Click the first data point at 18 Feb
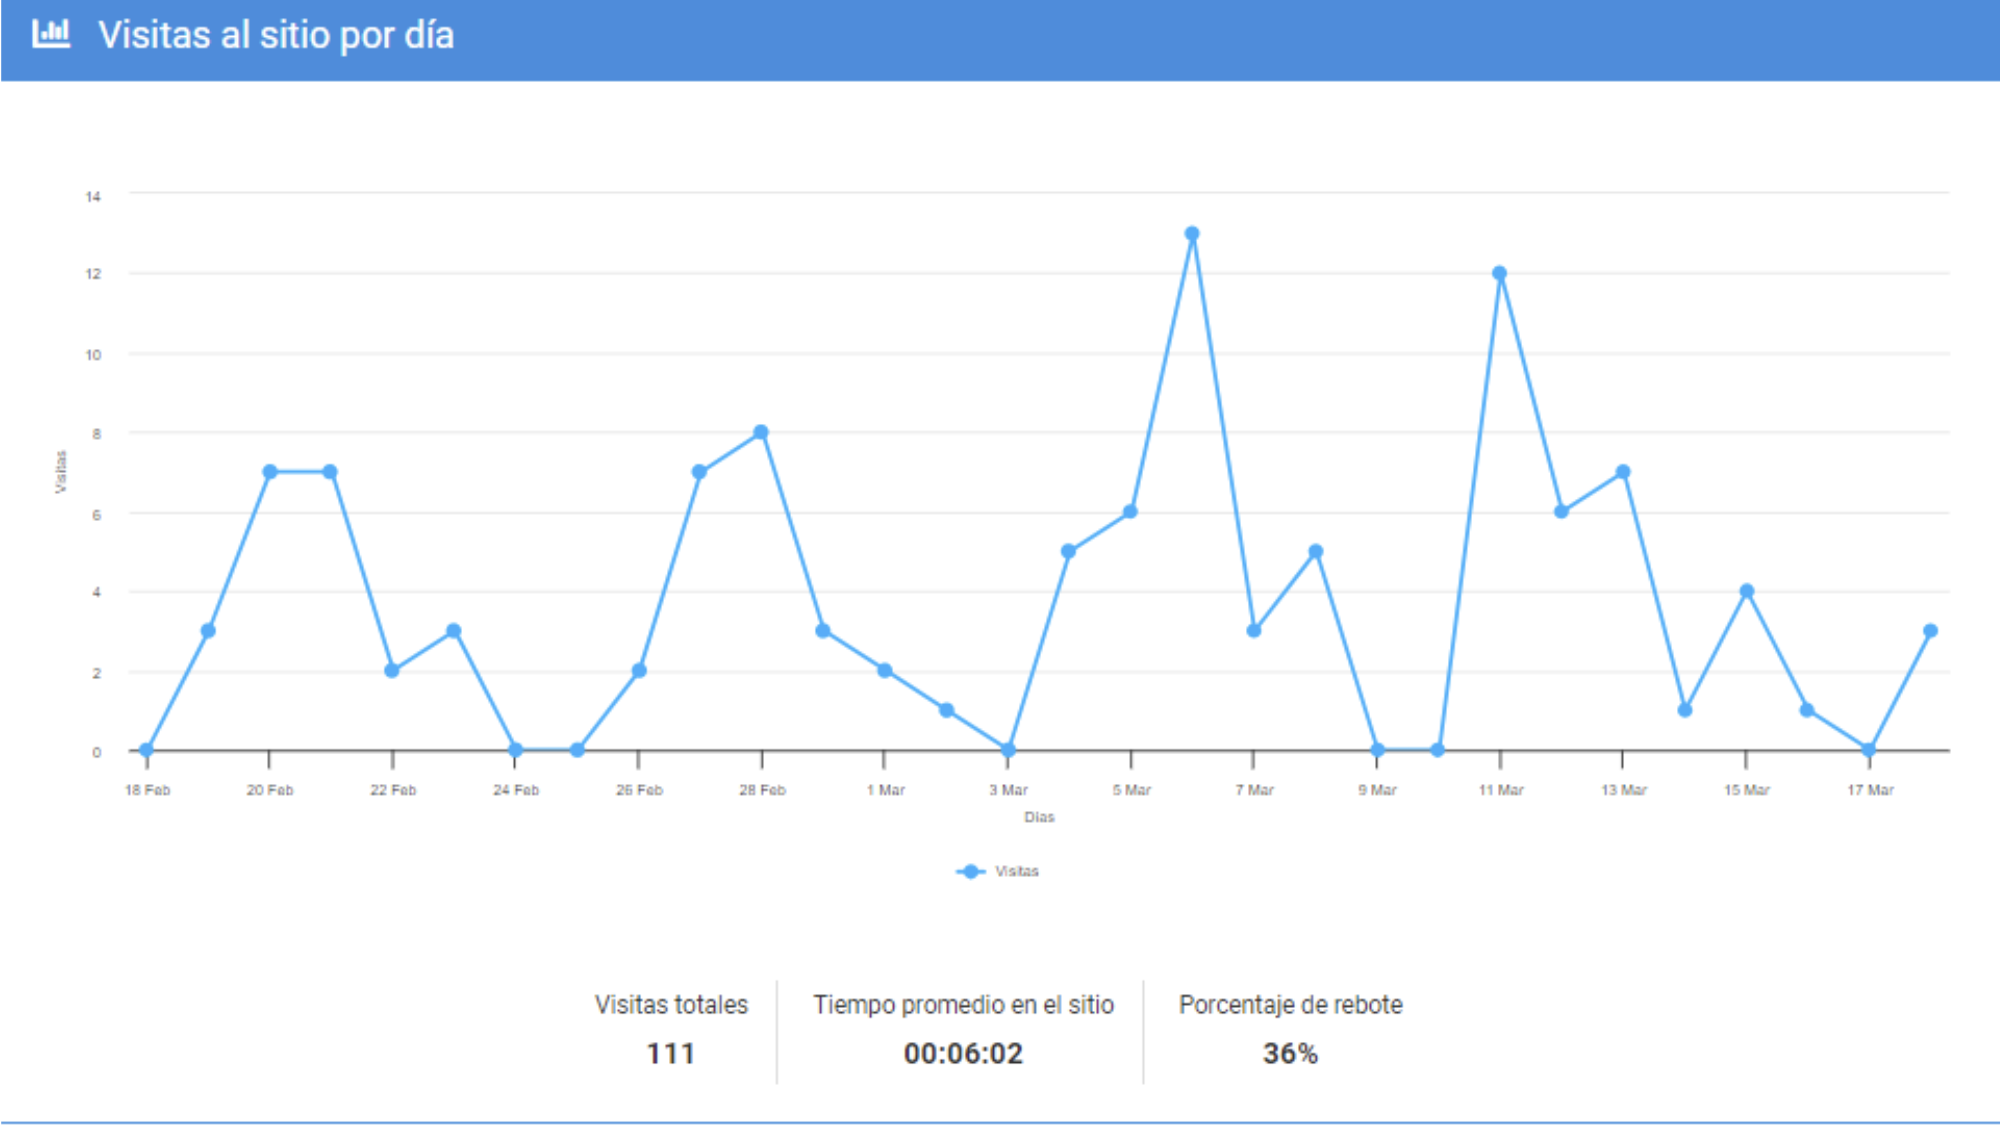This screenshot has width=2000, height=1132. (147, 750)
